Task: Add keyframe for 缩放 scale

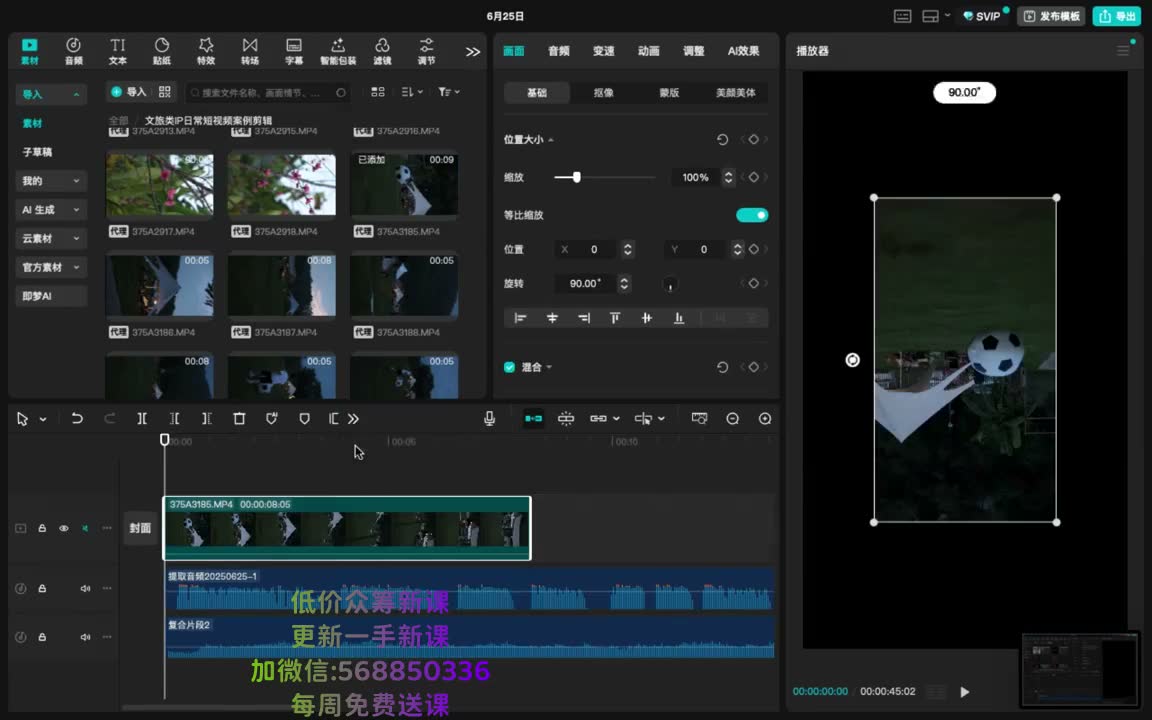Action: point(753,177)
